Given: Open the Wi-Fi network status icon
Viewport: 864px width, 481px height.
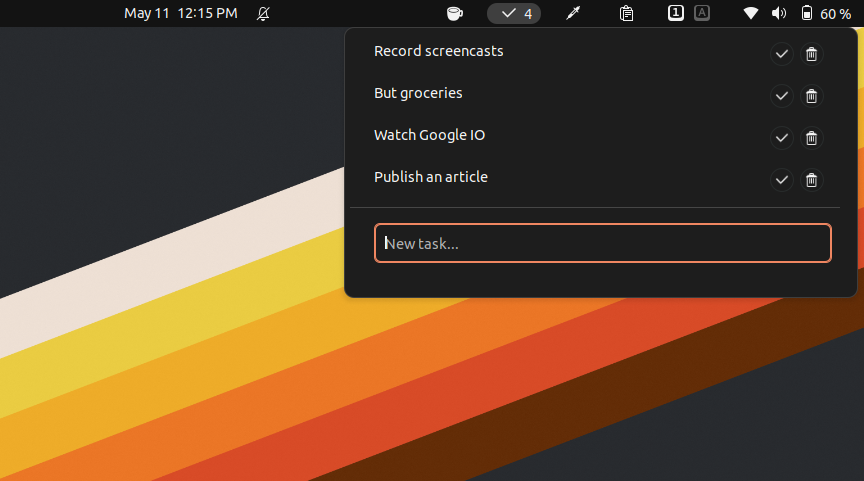Looking at the screenshot, I should [750, 13].
